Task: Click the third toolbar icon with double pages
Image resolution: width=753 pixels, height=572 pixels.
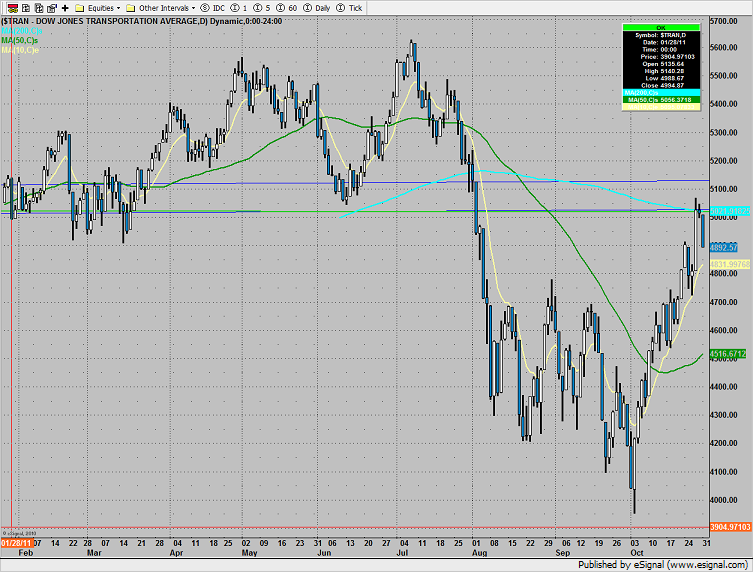Action: (x=39, y=8)
